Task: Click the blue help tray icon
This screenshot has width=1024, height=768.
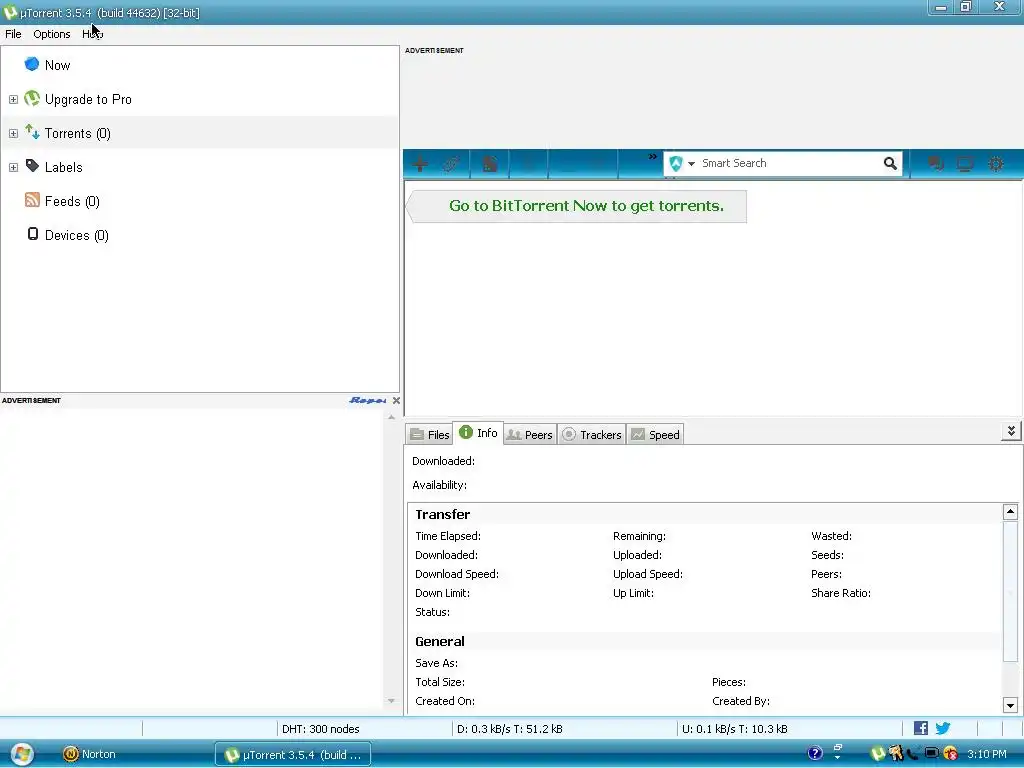Action: 814,754
